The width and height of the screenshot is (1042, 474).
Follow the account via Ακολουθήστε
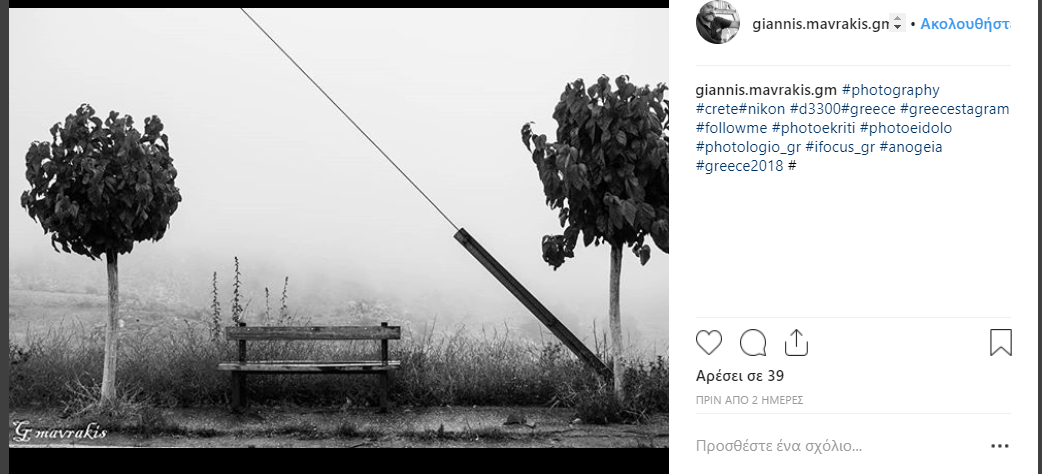point(965,25)
